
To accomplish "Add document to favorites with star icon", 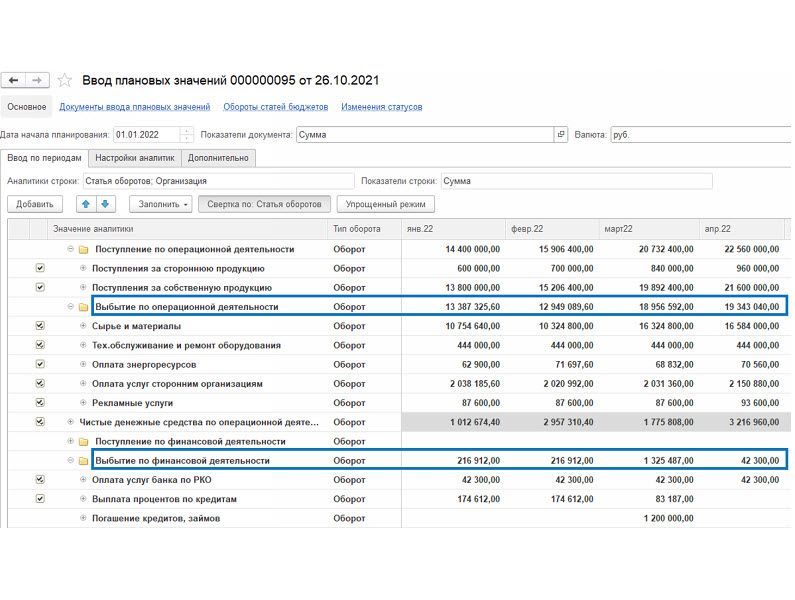I will click(64, 80).
